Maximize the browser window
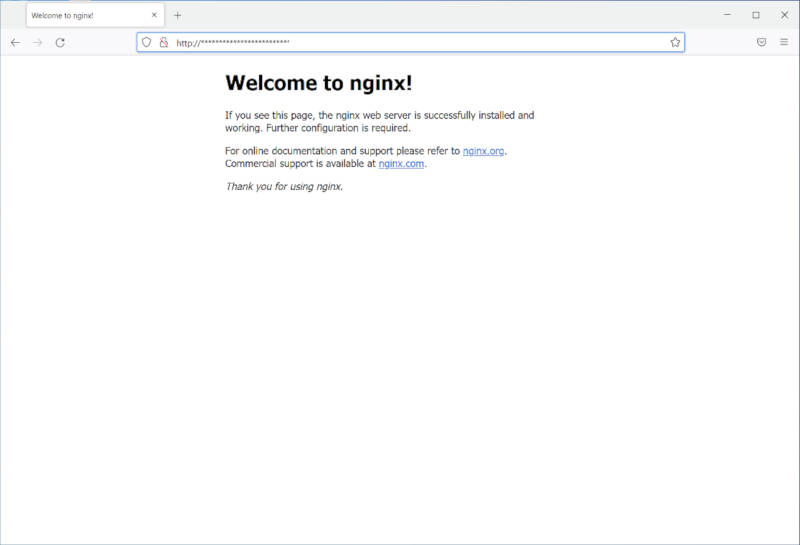The width and height of the screenshot is (800, 545). 756,15
